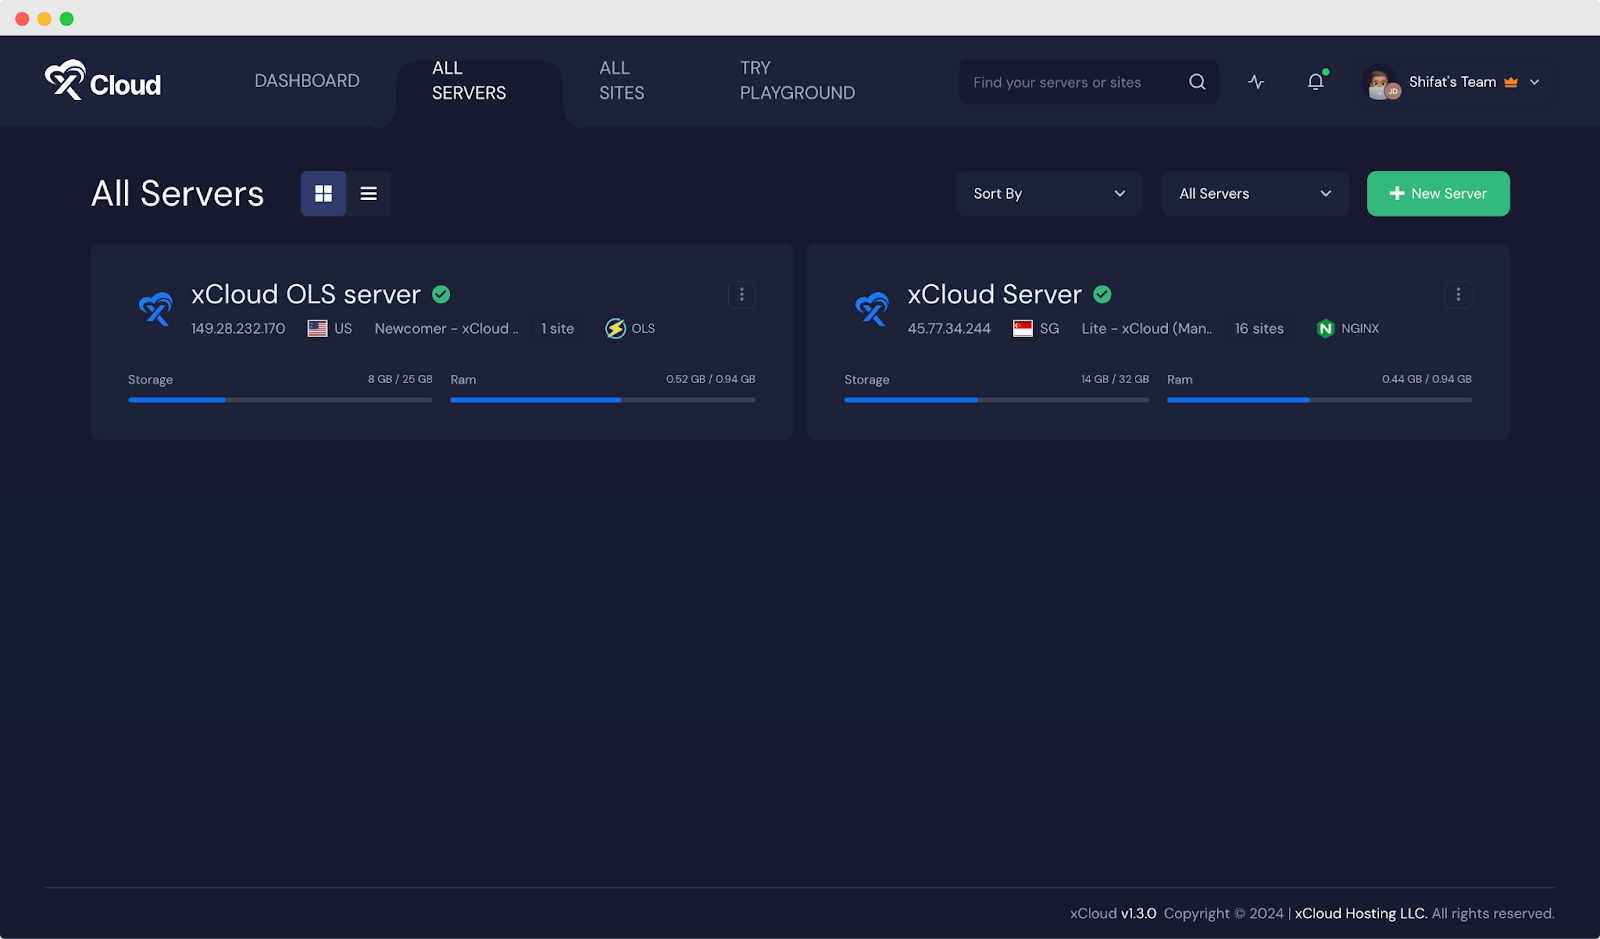Image resolution: width=1600 pixels, height=939 pixels.
Task: Click the New Server button
Action: 1438,193
